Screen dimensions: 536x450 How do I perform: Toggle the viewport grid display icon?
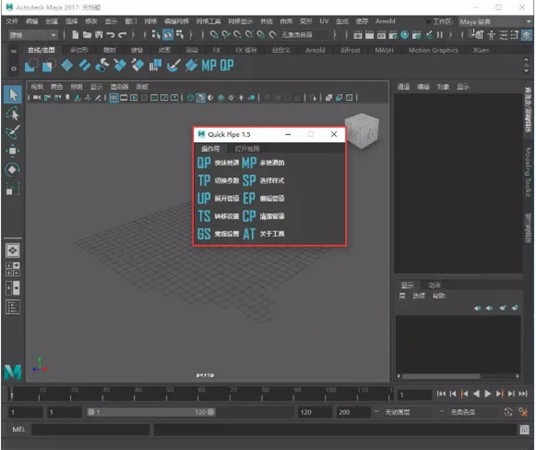coord(114,98)
